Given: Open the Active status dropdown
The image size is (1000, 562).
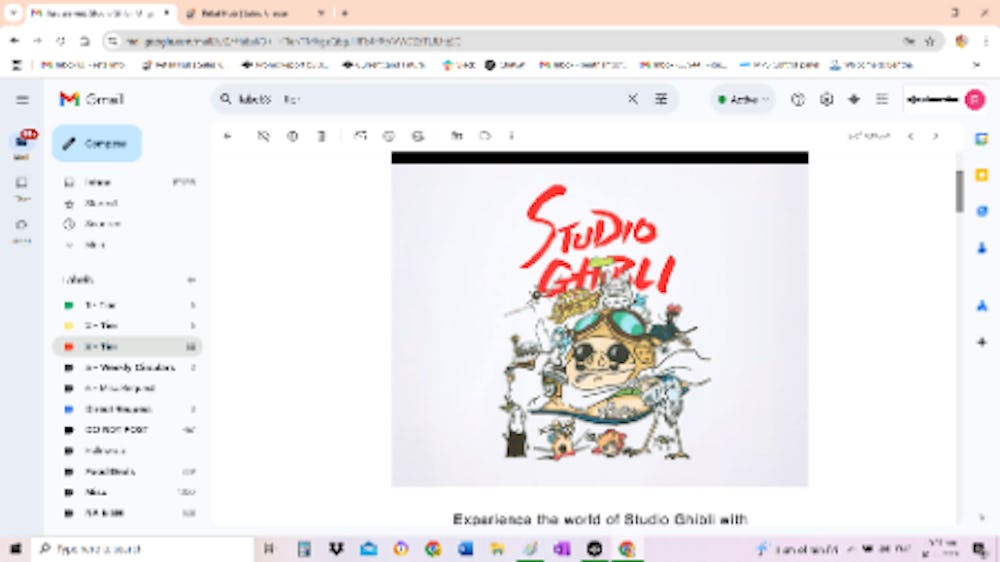Looking at the screenshot, I should click(x=743, y=100).
